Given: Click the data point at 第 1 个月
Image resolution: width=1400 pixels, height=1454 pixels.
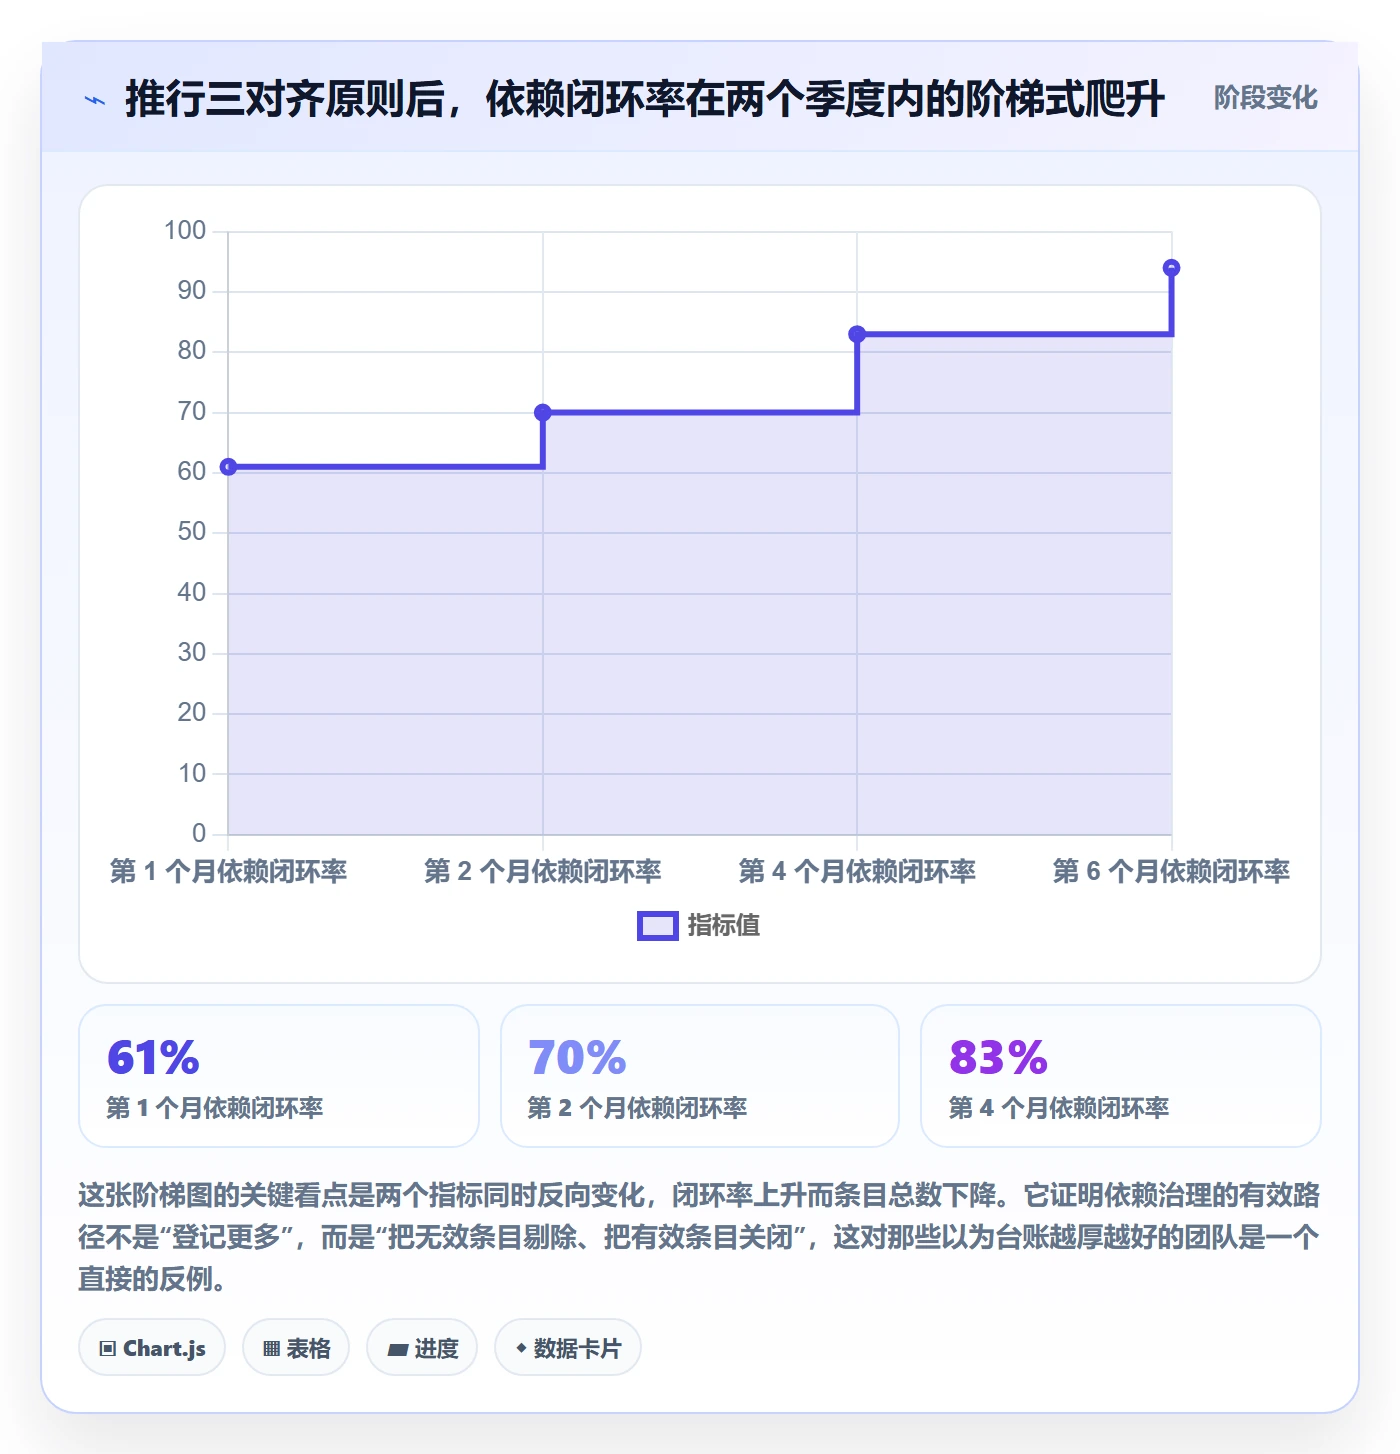Looking at the screenshot, I should [228, 467].
